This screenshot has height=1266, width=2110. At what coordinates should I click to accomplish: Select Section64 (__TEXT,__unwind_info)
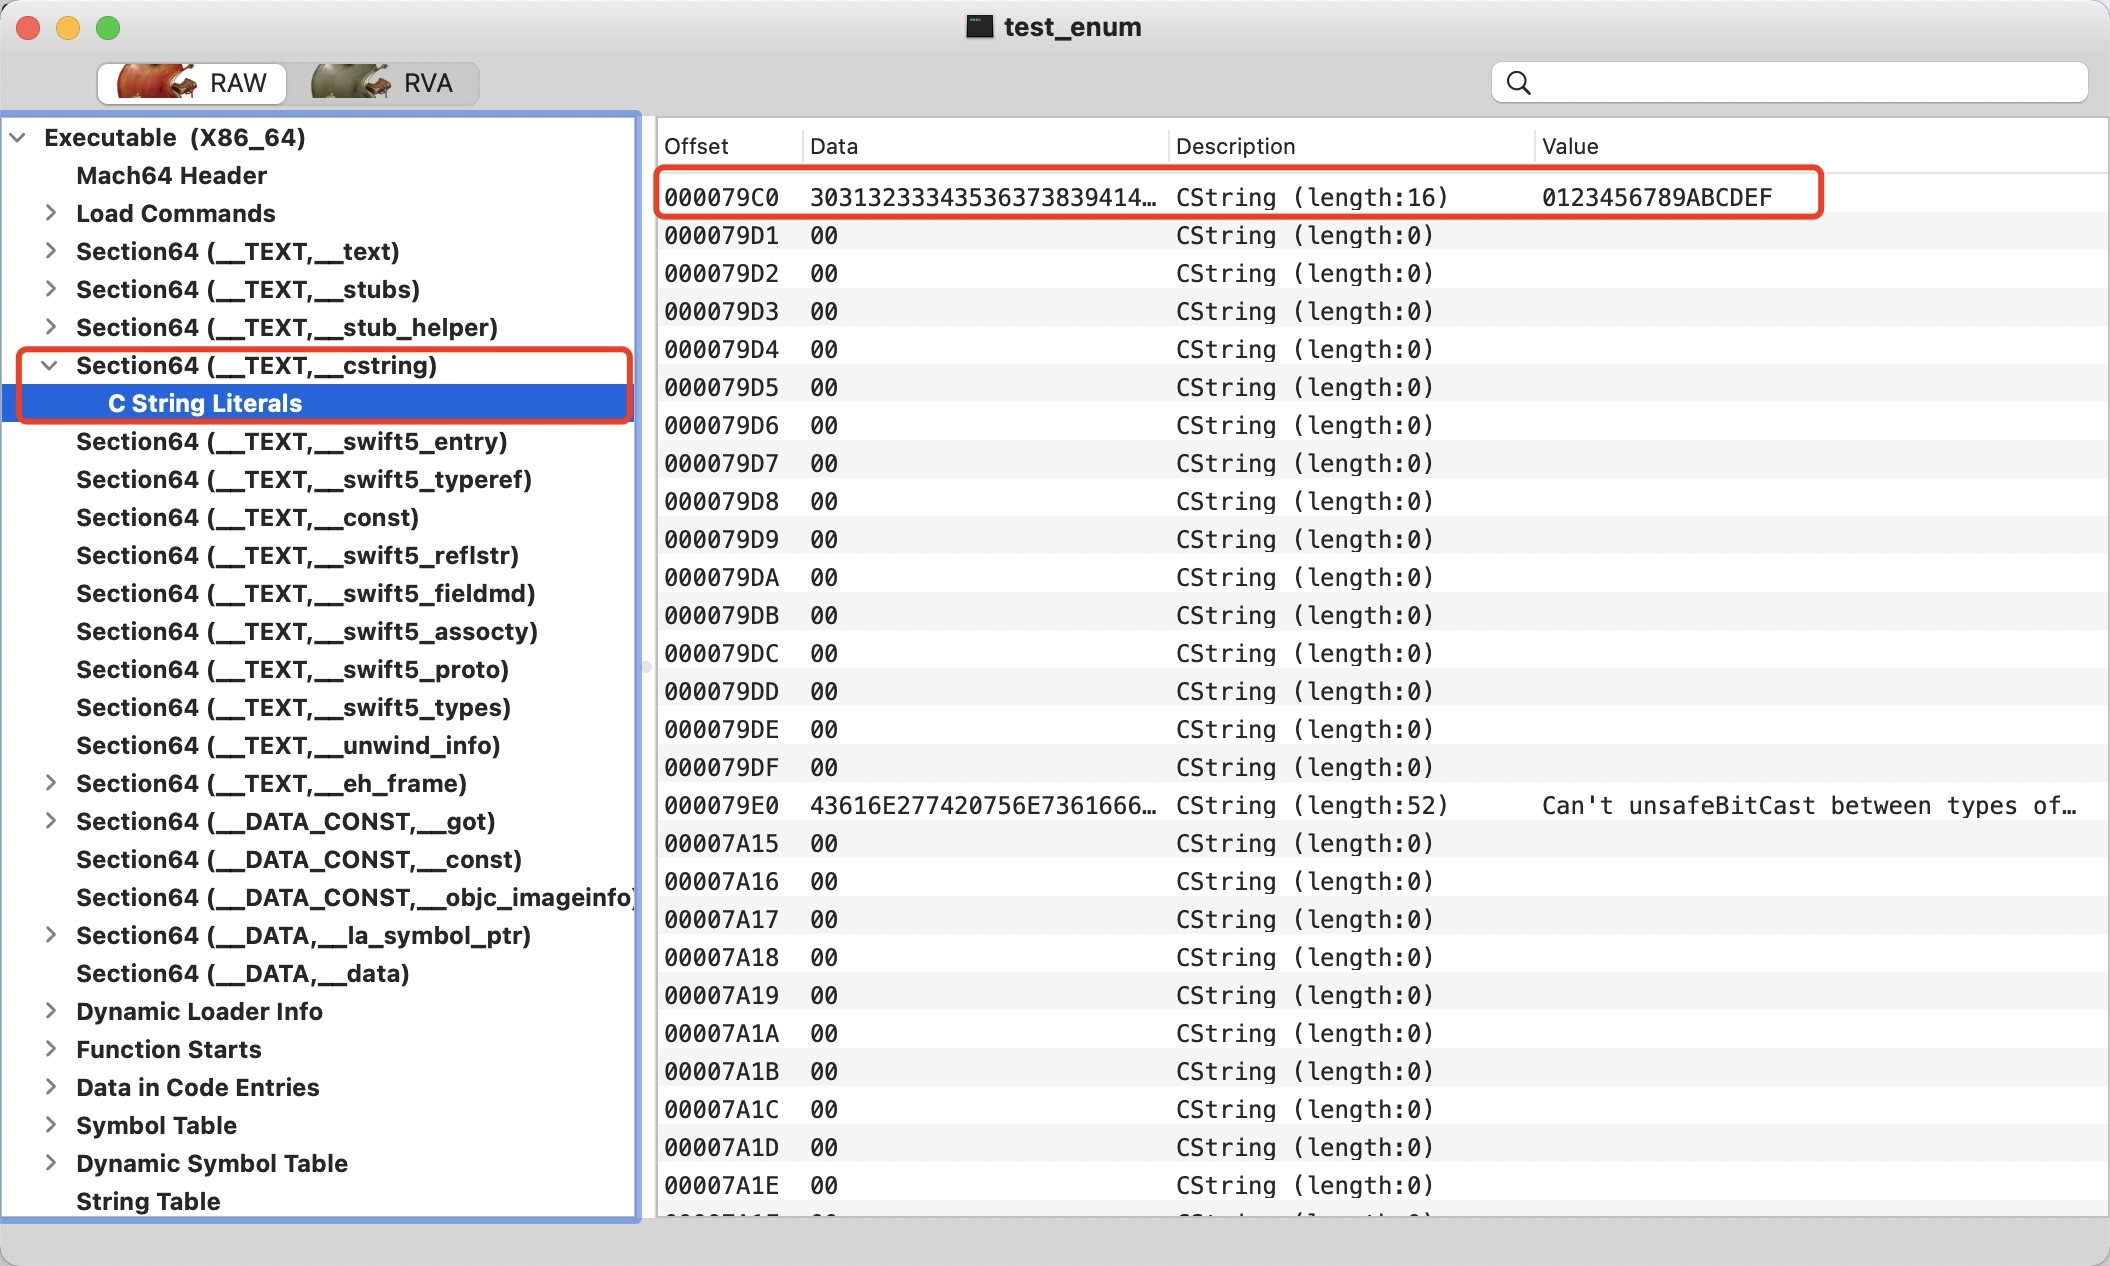coord(288,746)
